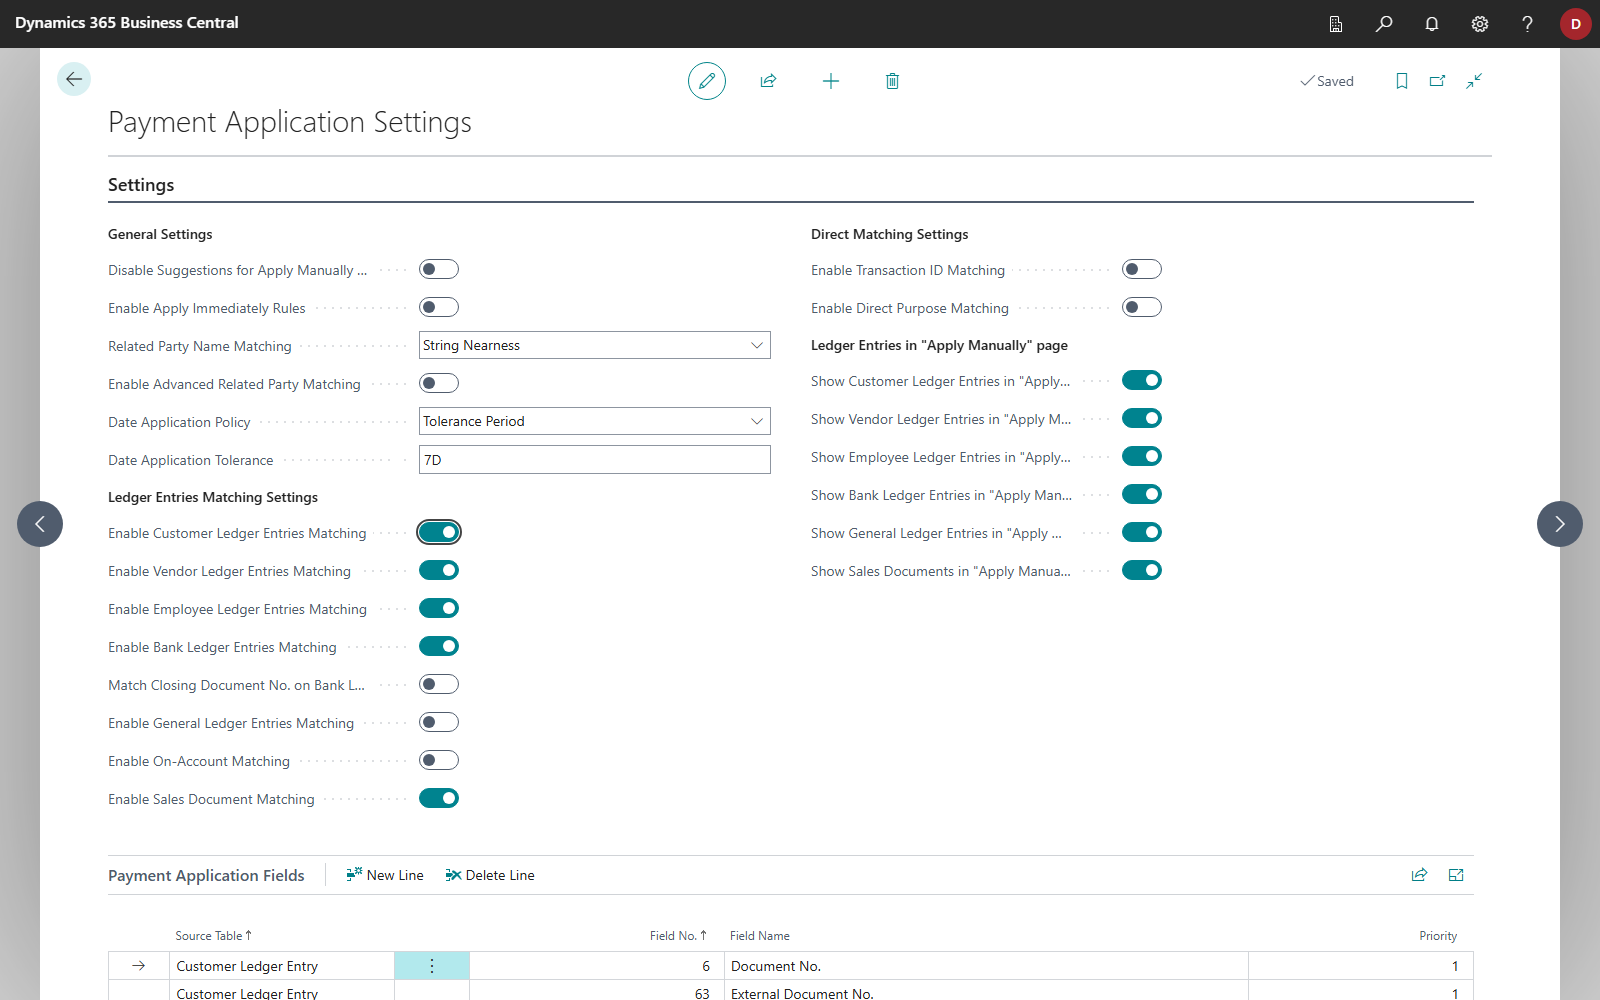Toggle Enable Vendor Ledger Entries Matching
The image size is (1600, 1000).
(x=439, y=570)
